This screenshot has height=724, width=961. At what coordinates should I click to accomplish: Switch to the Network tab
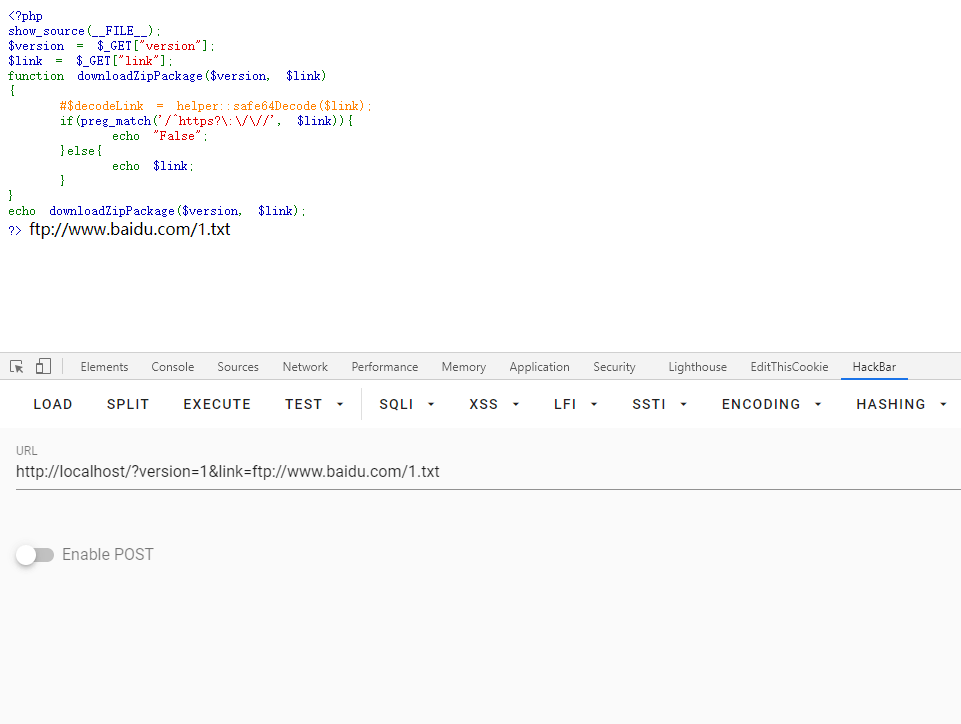pyautogui.click(x=305, y=367)
